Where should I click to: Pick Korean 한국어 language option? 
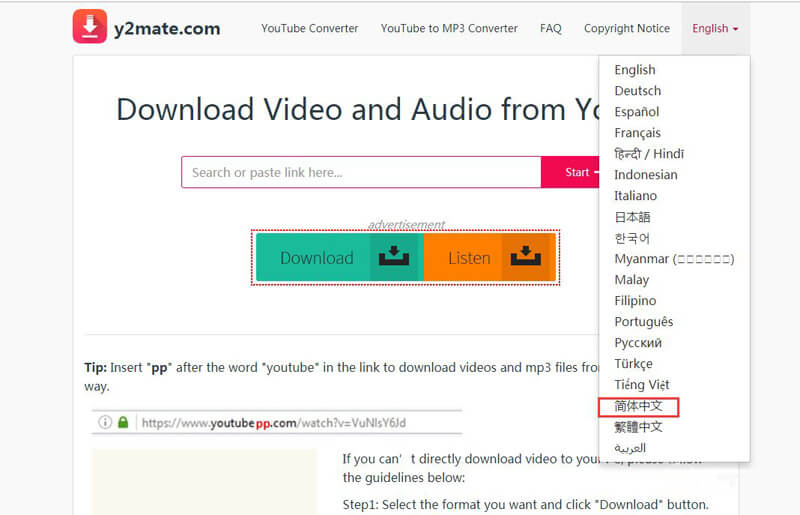pyautogui.click(x=632, y=238)
